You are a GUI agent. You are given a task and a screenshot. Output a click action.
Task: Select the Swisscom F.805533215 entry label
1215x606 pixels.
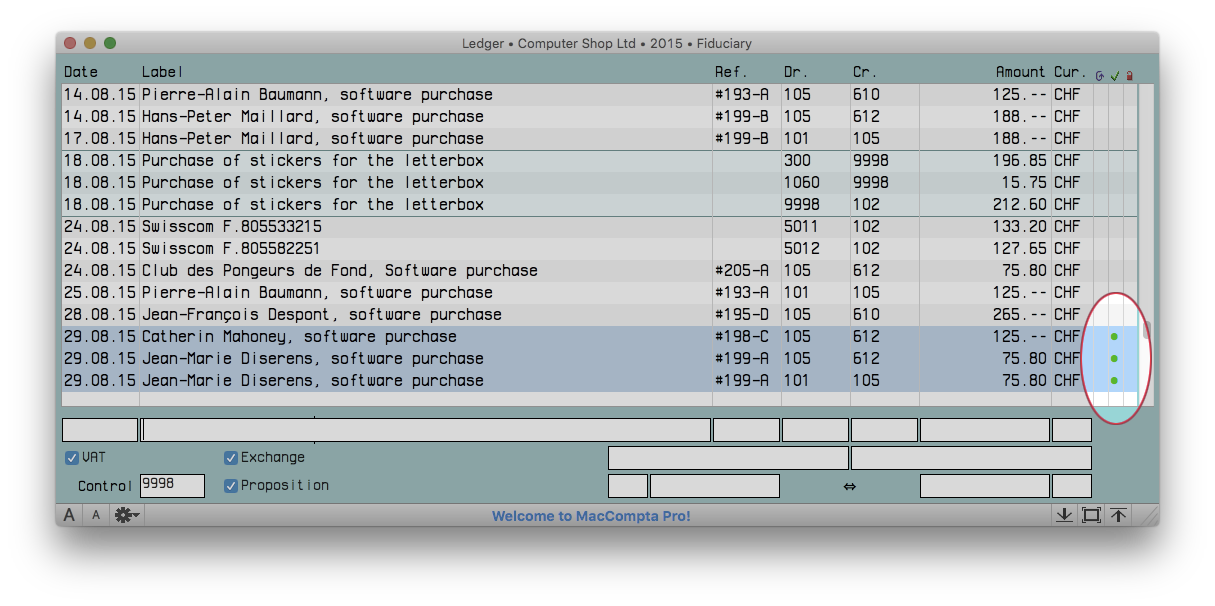(x=232, y=227)
